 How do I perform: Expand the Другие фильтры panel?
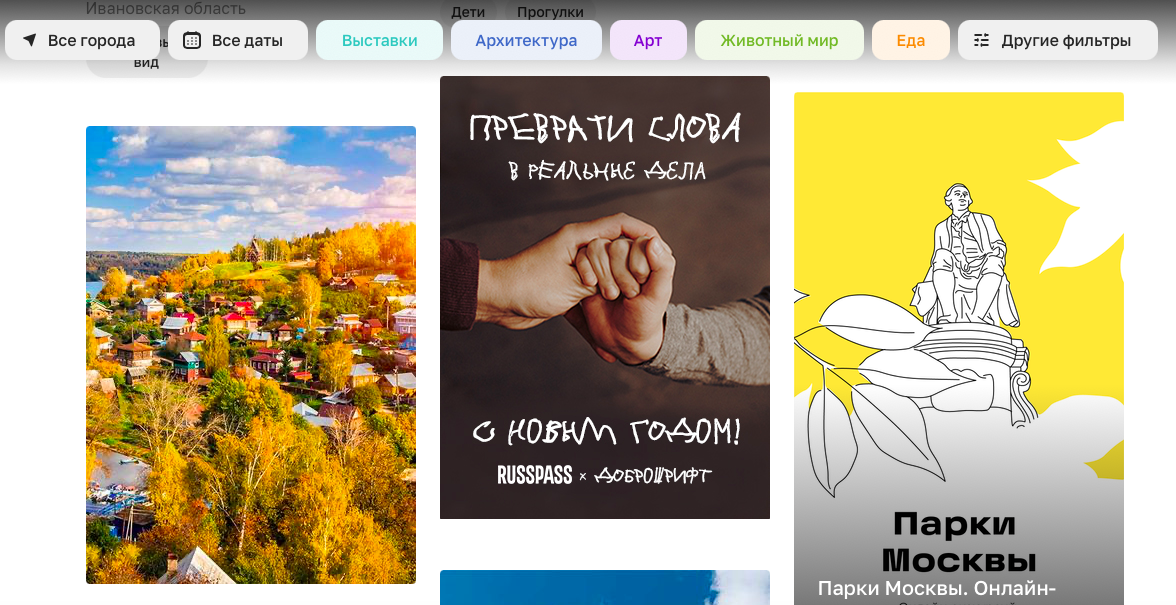(x=1058, y=40)
